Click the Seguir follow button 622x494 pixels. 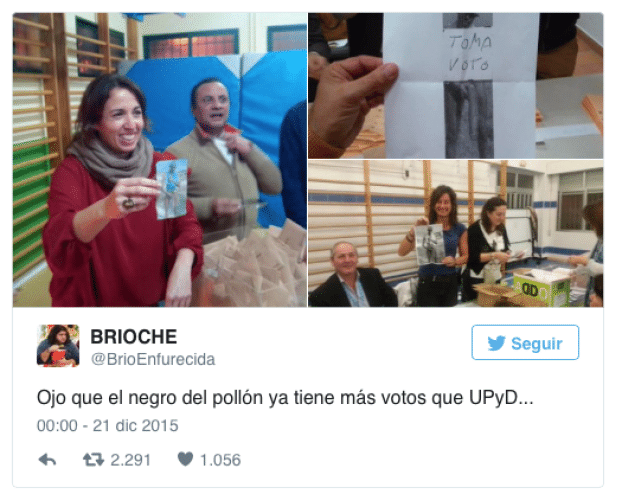(525, 342)
